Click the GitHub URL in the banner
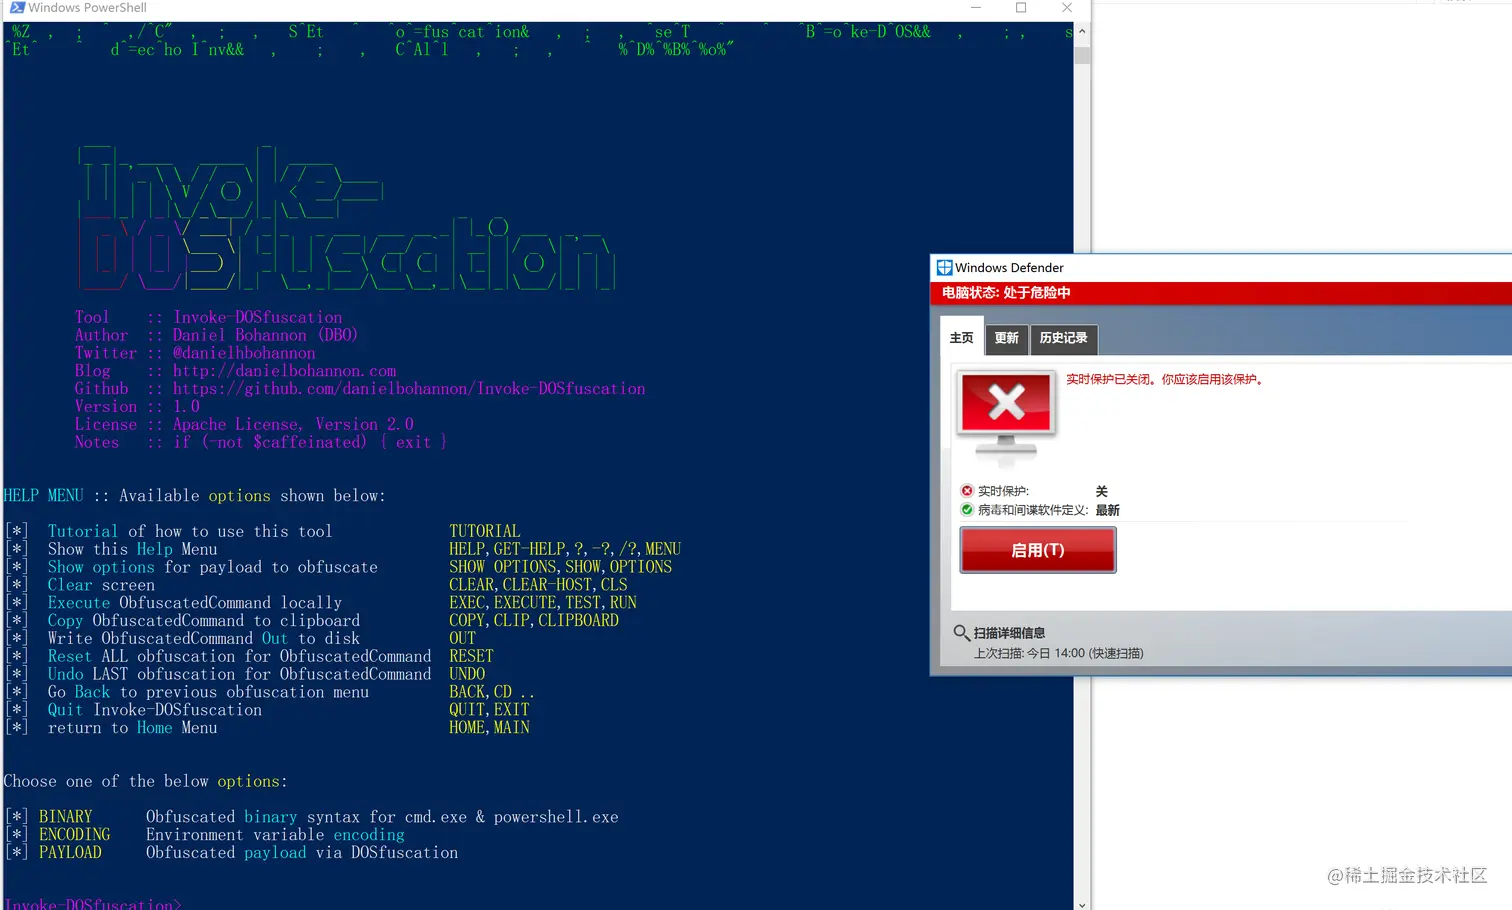Viewport: 1512px width, 910px height. 409,389
